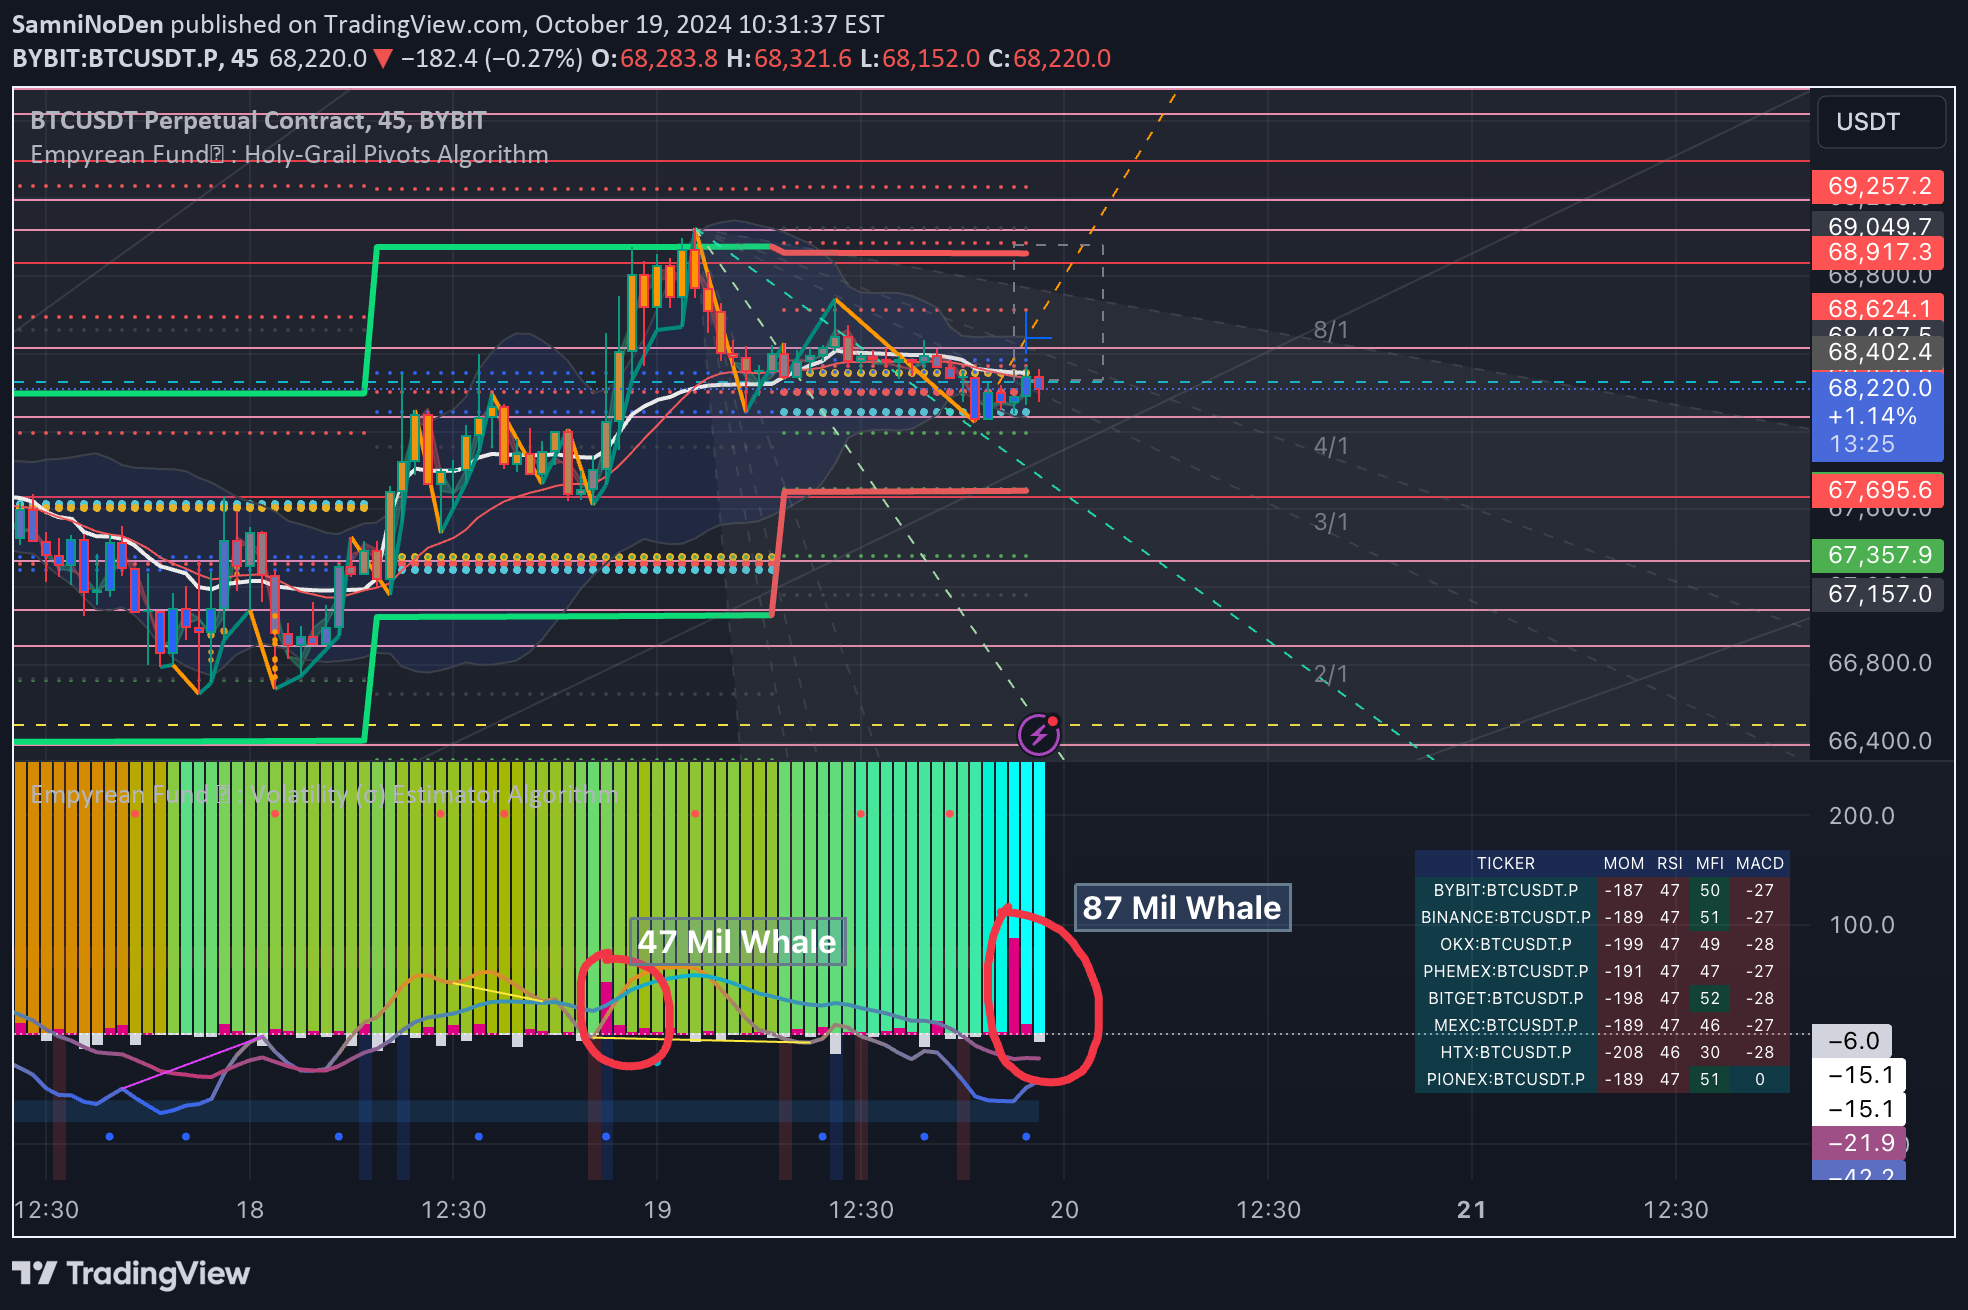Select the 87 Mil Whale annotation
Image resolution: width=1968 pixels, height=1310 pixels.
coord(1182,908)
